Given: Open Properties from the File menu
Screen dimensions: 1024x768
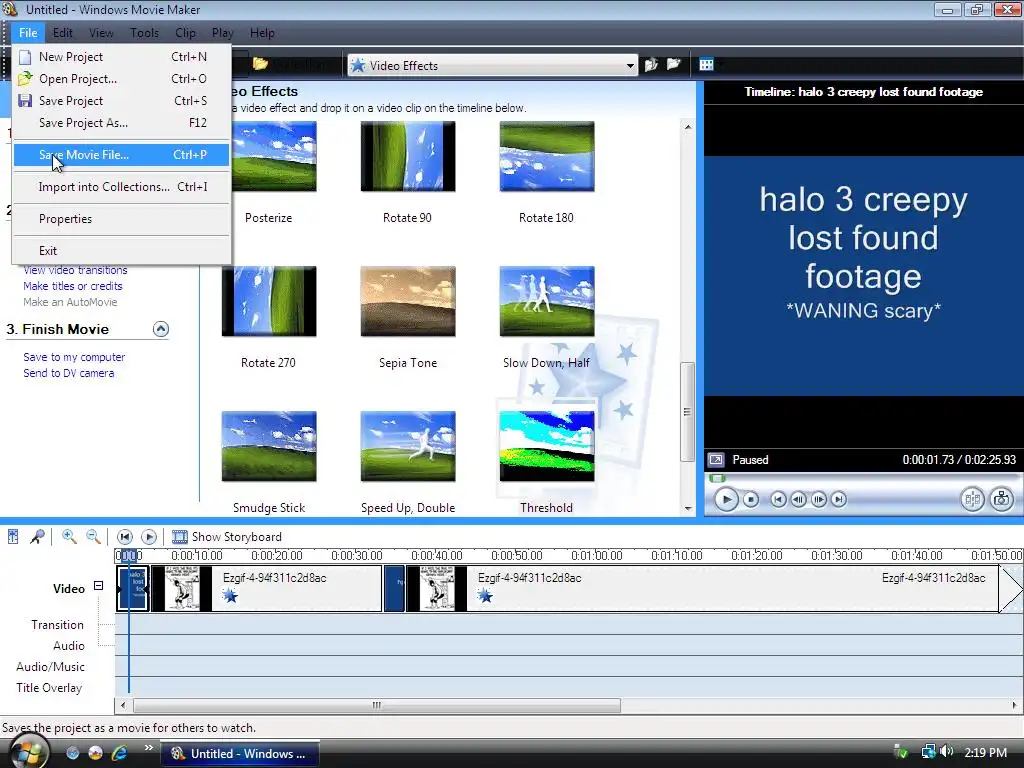Looking at the screenshot, I should [121, 219].
